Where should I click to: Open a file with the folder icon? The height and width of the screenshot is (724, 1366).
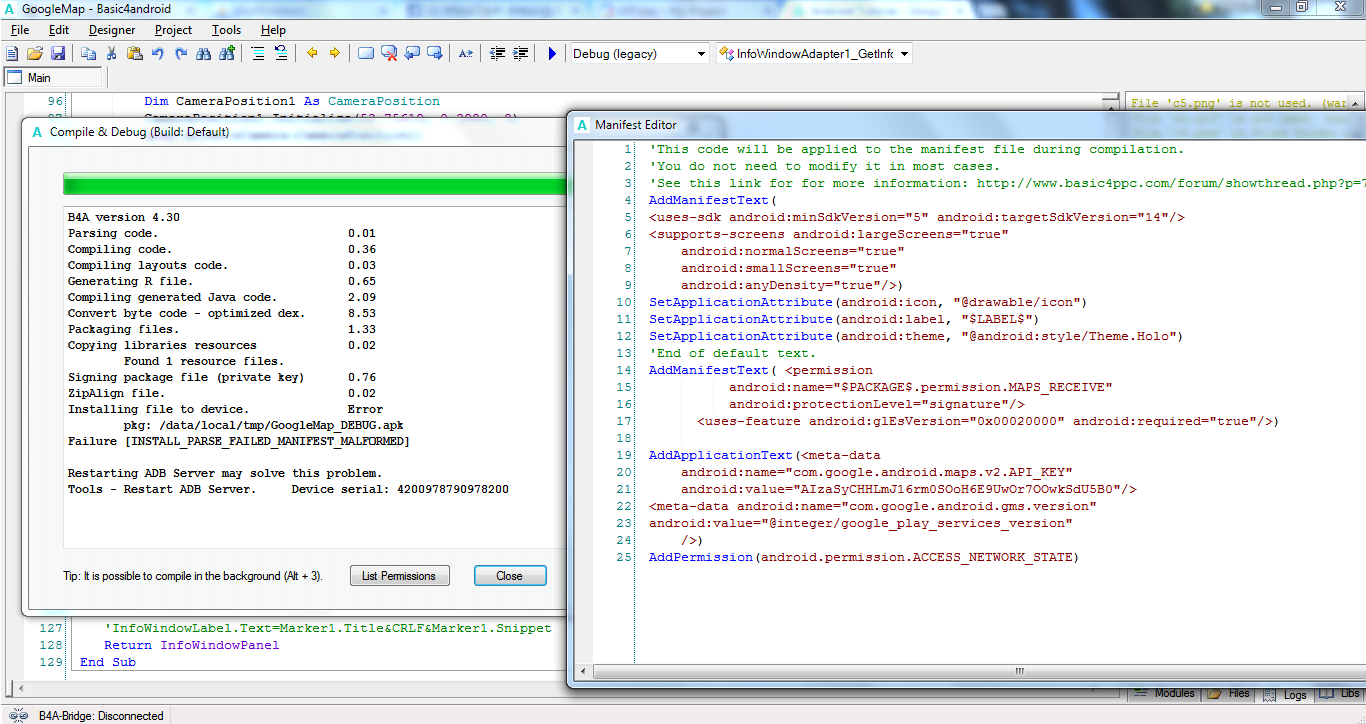[x=35, y=54]
